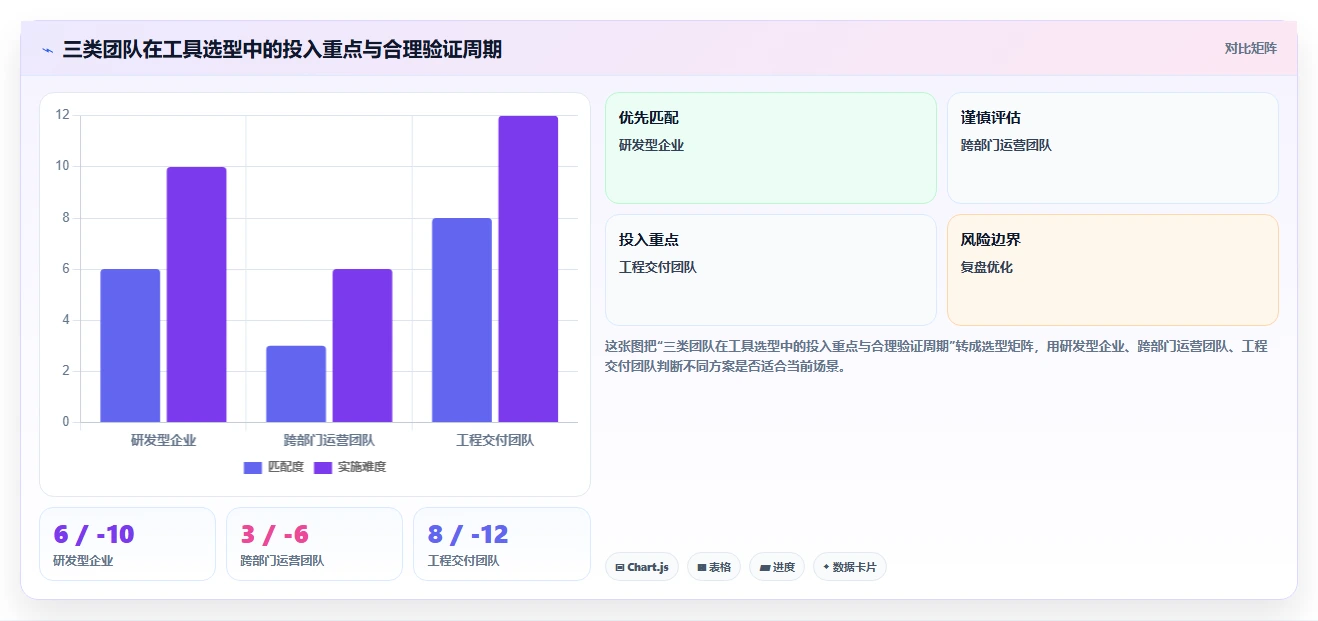Viewport: 1318px width, 621px height.
Task: Click the sparkle icon in 数据卡片 chip
Action: 826,567
